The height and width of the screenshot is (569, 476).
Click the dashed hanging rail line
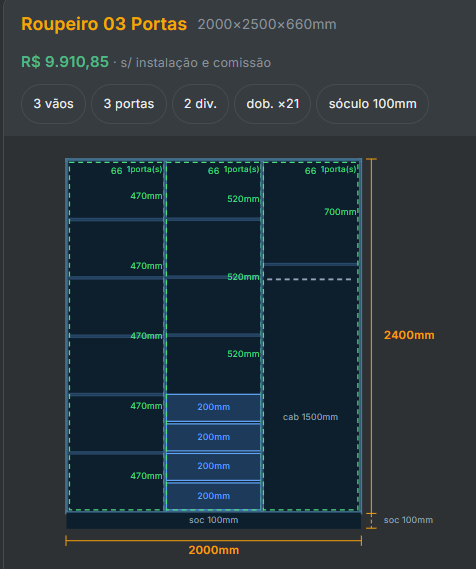pos(309,279)
